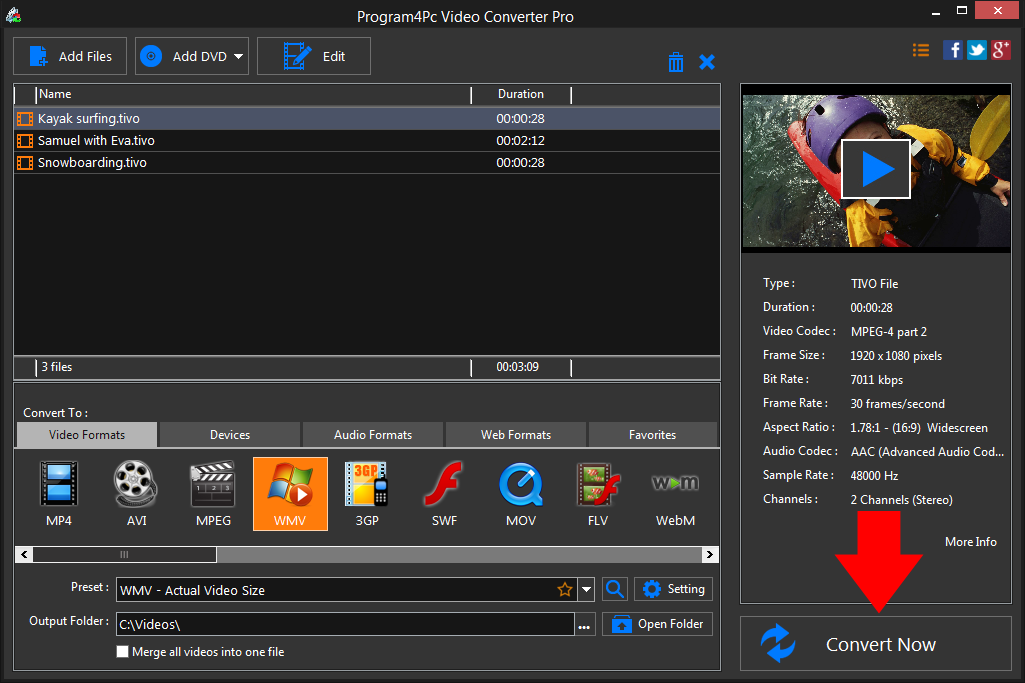Choose the MPEG format icon
1025x683 pixels.
[x=213, y=493]
